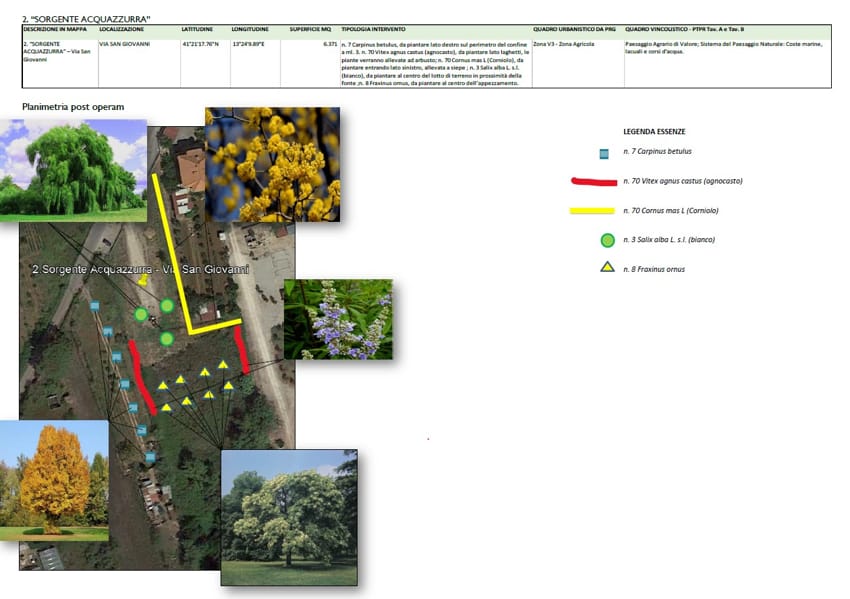
Task: Click the 'VIA SAN GIOVANNI' localization cell
Action: (x=126, y=46)
